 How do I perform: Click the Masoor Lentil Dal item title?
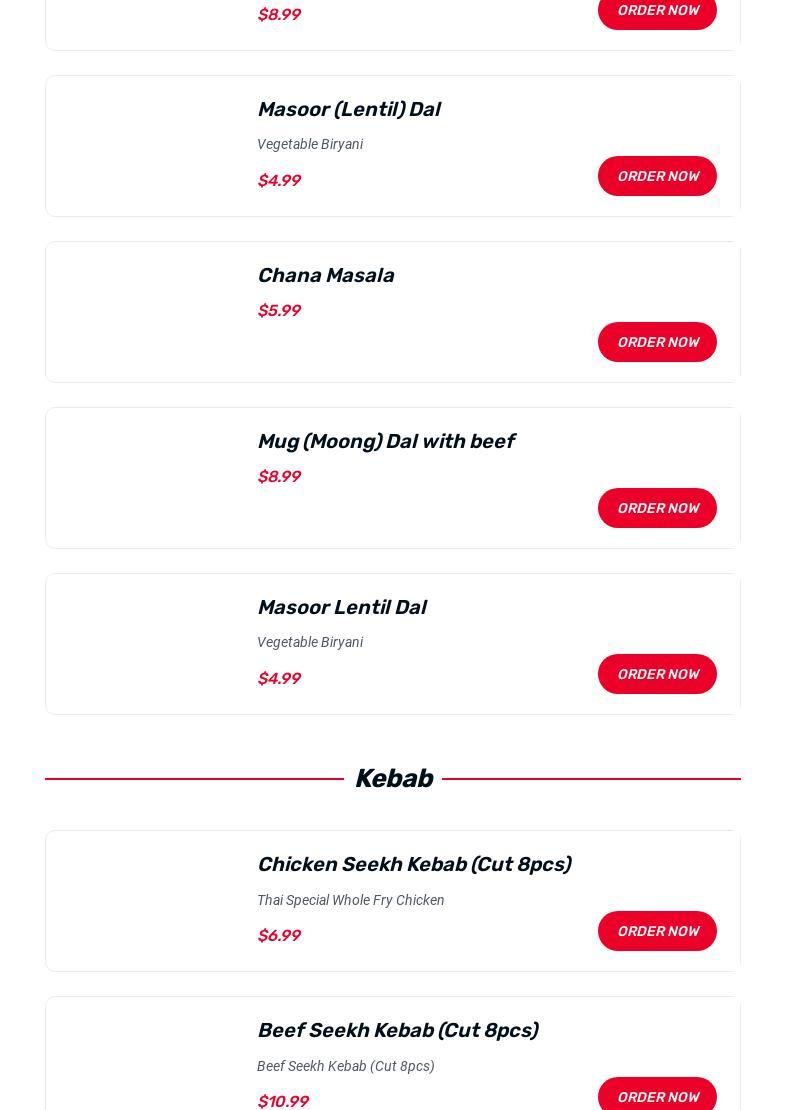(x=341, y=607)
